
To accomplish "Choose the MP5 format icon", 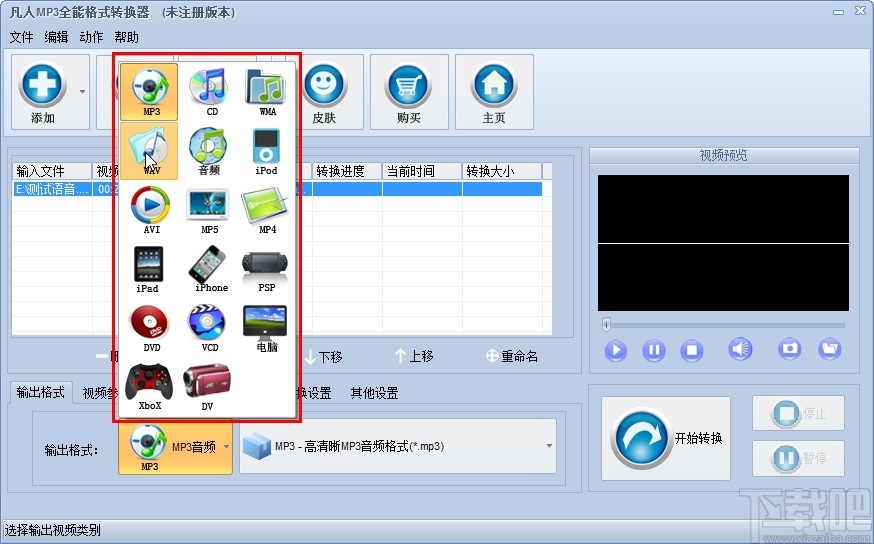I will point(208,210).
